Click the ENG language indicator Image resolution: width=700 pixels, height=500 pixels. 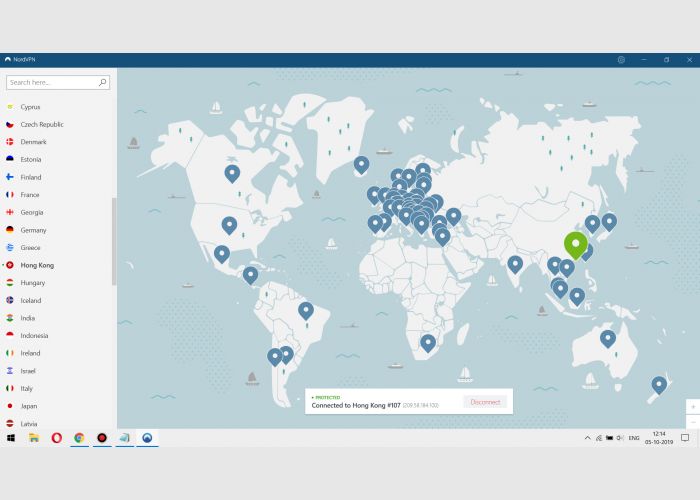click(634, 438)
